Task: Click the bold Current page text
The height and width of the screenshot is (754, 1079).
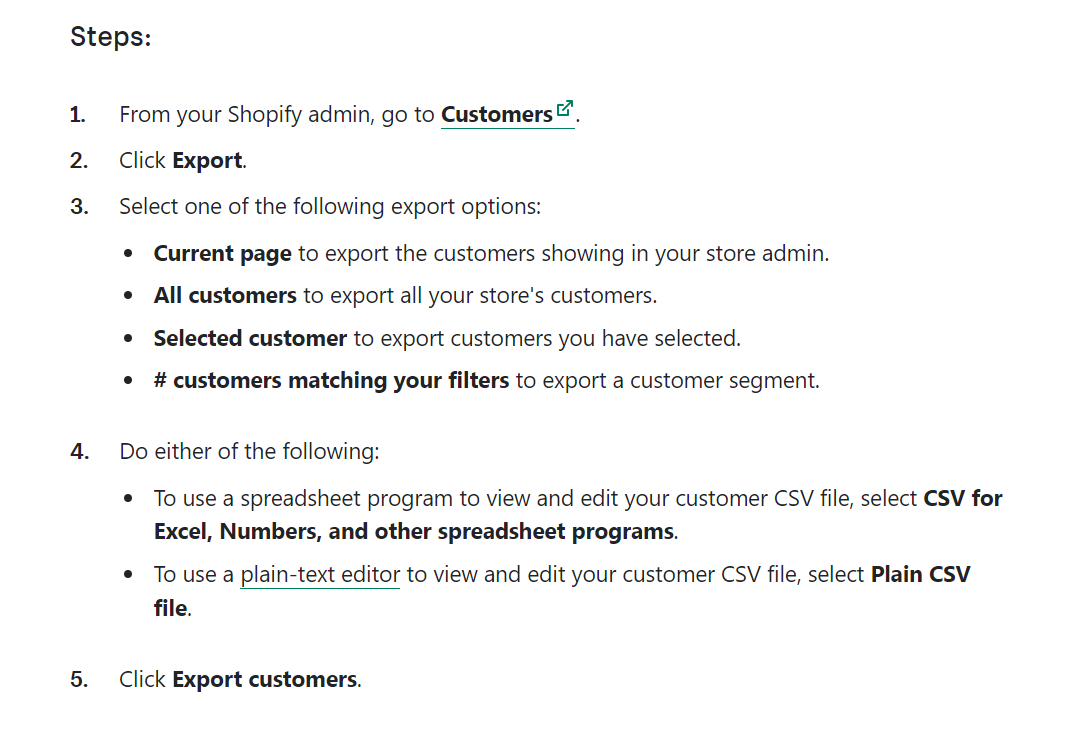Action: pos(222,254)
